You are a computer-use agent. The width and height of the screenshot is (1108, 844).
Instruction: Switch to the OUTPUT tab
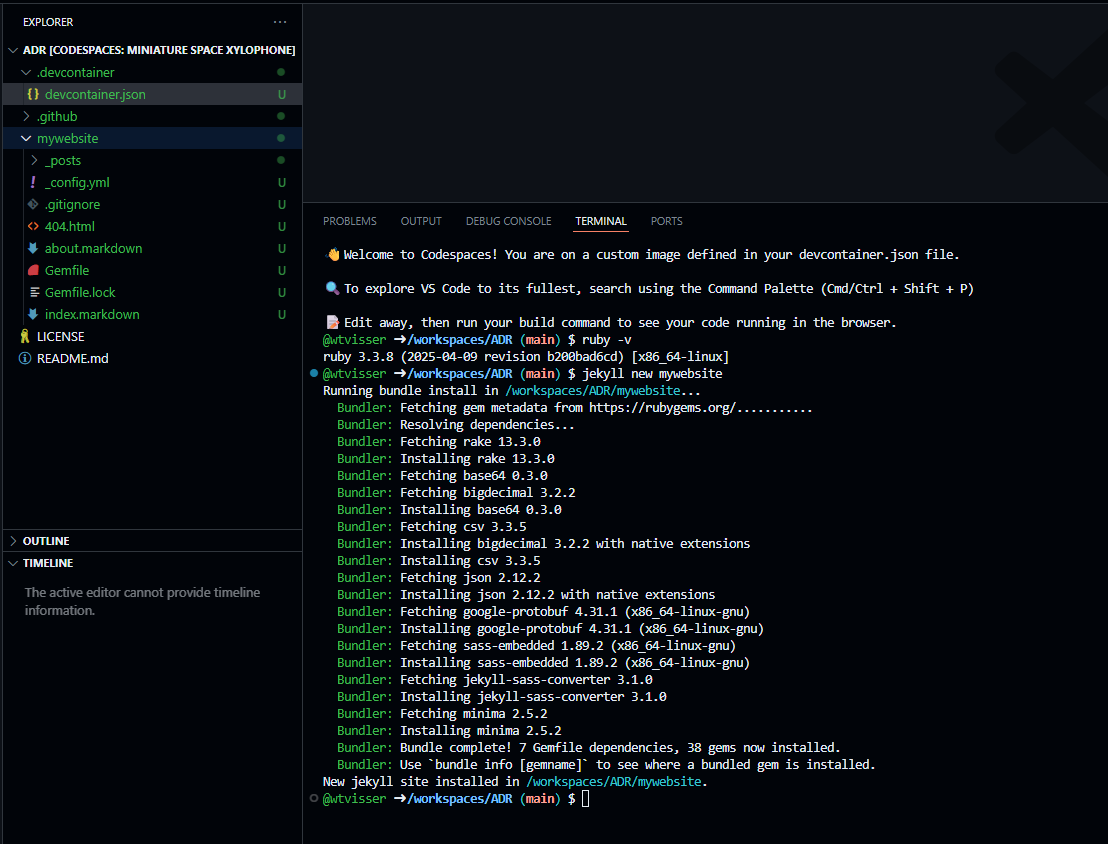pyautogui.click(x=421, y=221)
